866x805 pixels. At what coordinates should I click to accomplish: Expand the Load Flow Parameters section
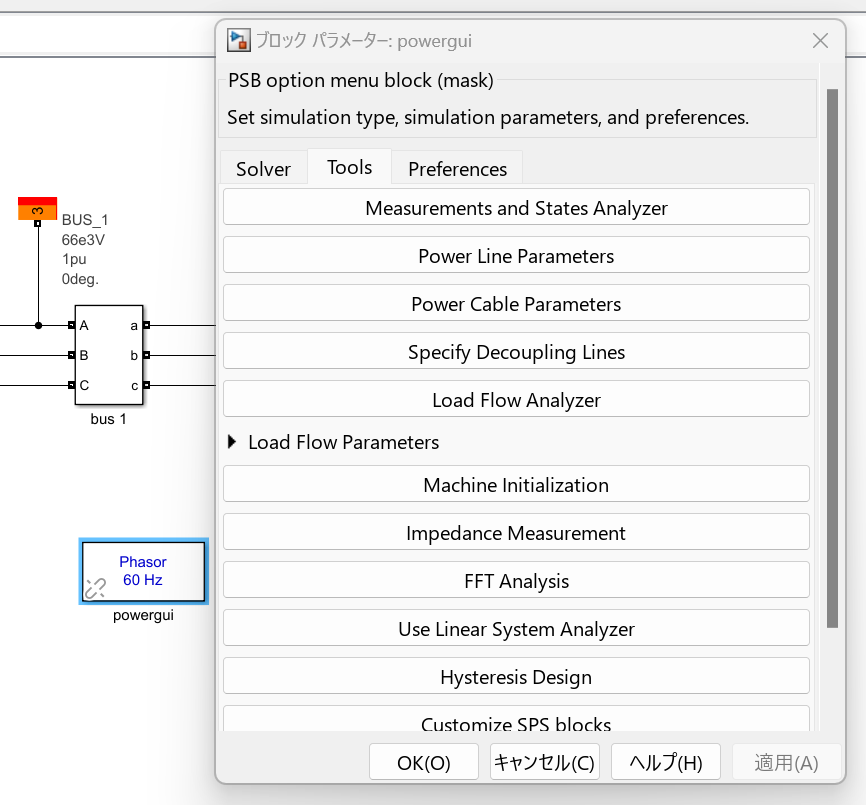pyautogui.click(x=231, y=442)
